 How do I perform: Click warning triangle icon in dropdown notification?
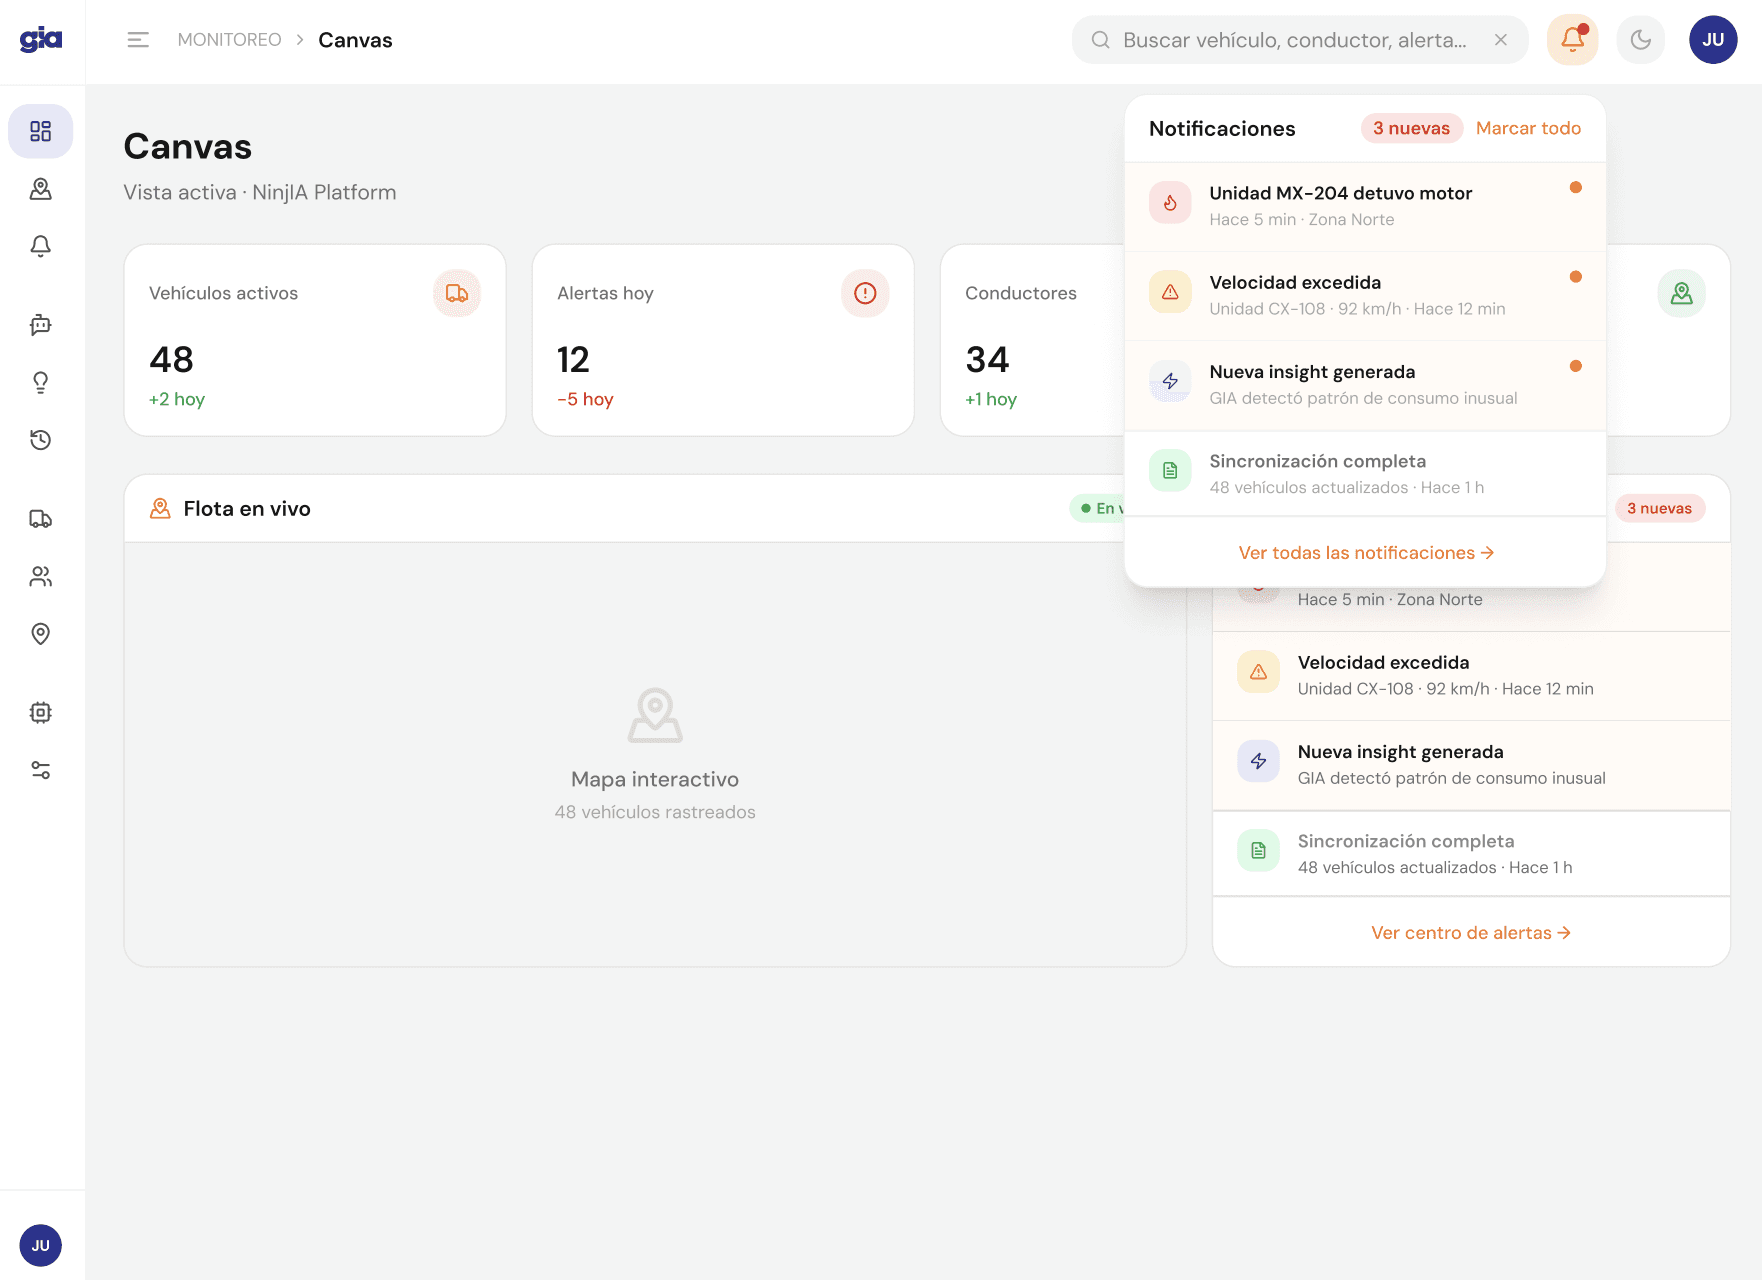[1170, 292]
